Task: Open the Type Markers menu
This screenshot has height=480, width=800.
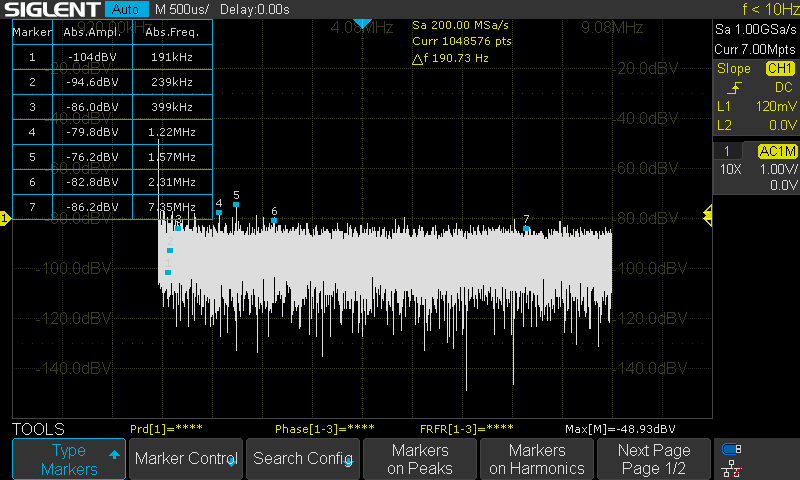Action: coord(69,459)
